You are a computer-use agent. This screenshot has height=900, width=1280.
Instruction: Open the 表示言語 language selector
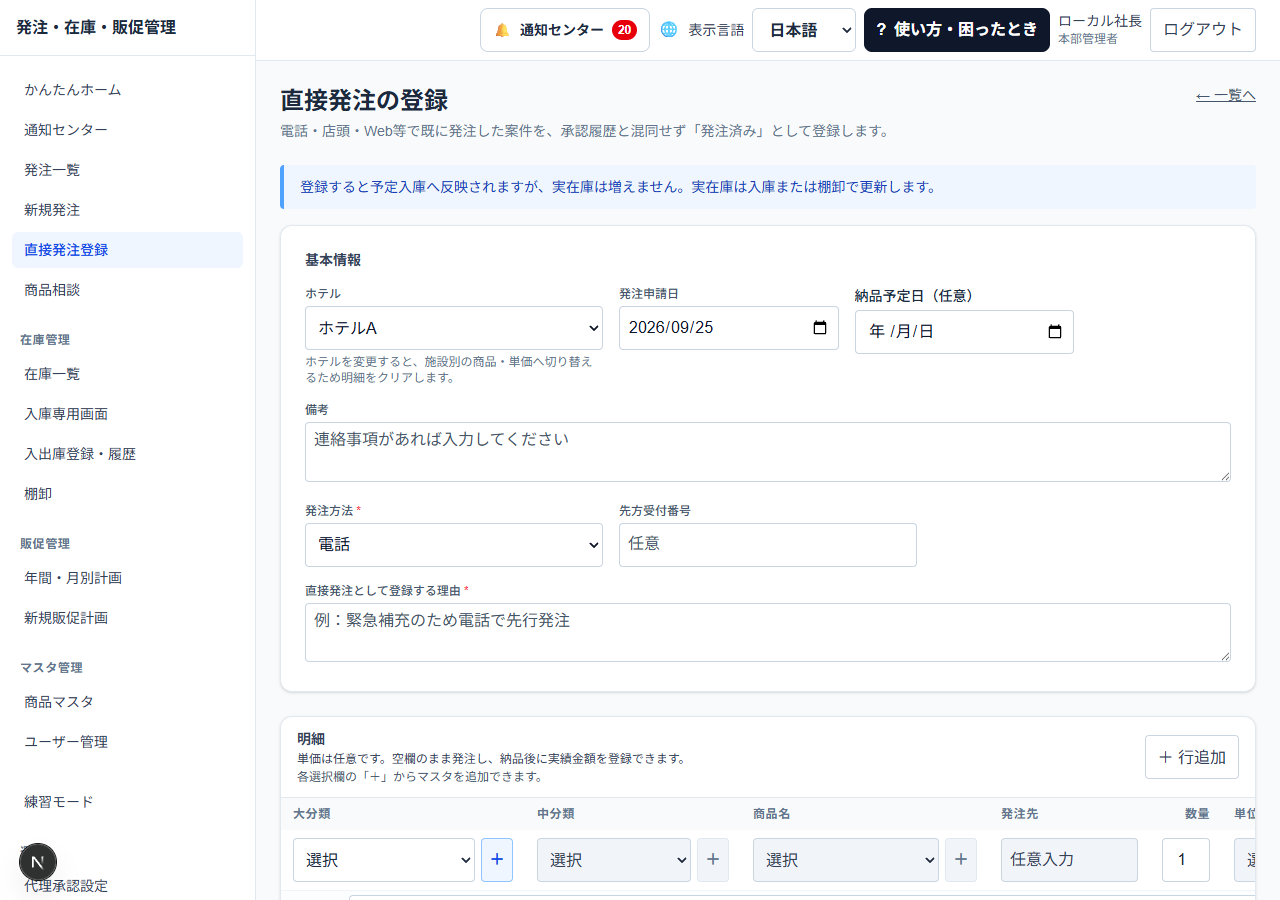[x=804, y=30]
